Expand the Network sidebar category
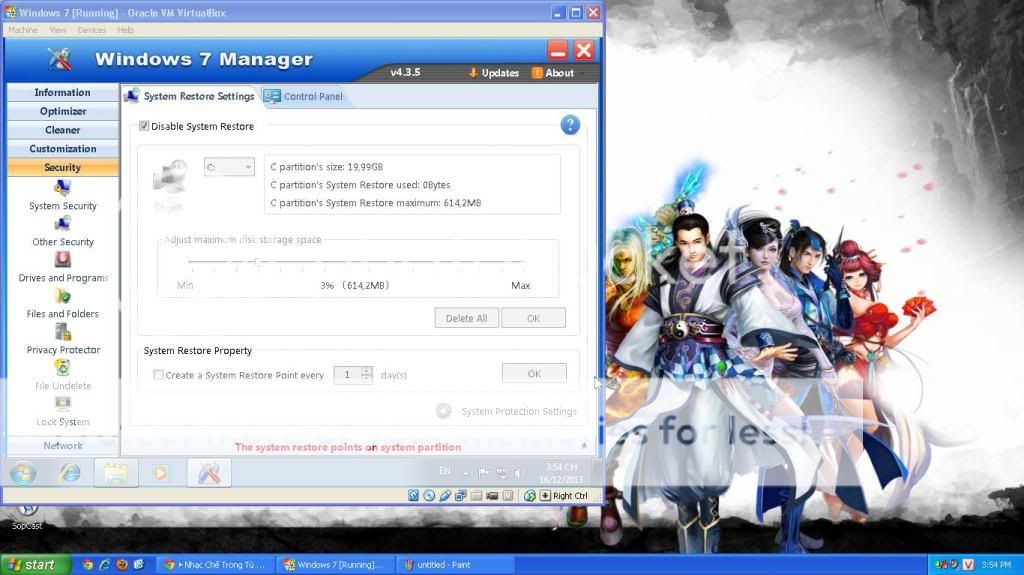Image resolution: width=1024 pixels, height=575 pixels. tap(62, 446)
